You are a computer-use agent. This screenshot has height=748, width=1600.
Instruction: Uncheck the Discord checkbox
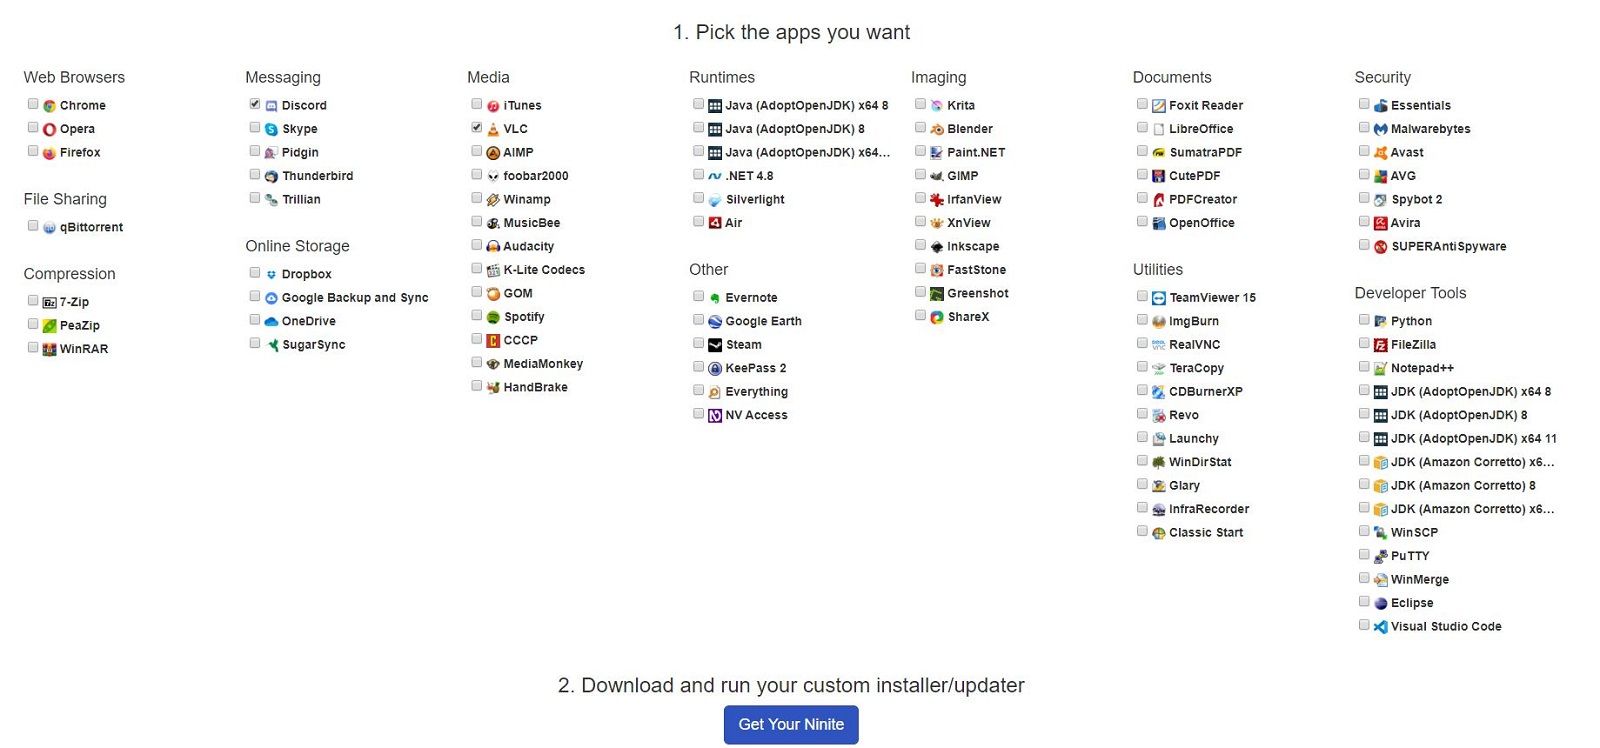pos(255,104)
